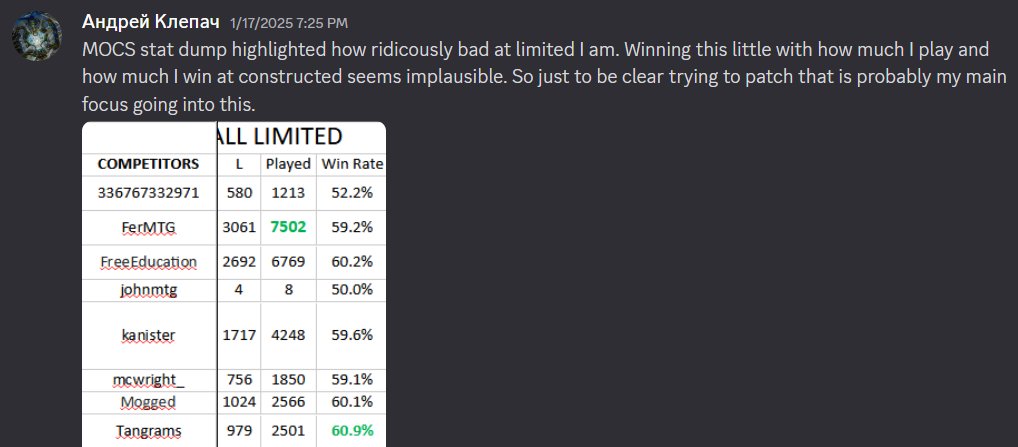Click the Win Rate column header
The width and height of the screenshot is (1018, 447).
(x=353, y=165)
